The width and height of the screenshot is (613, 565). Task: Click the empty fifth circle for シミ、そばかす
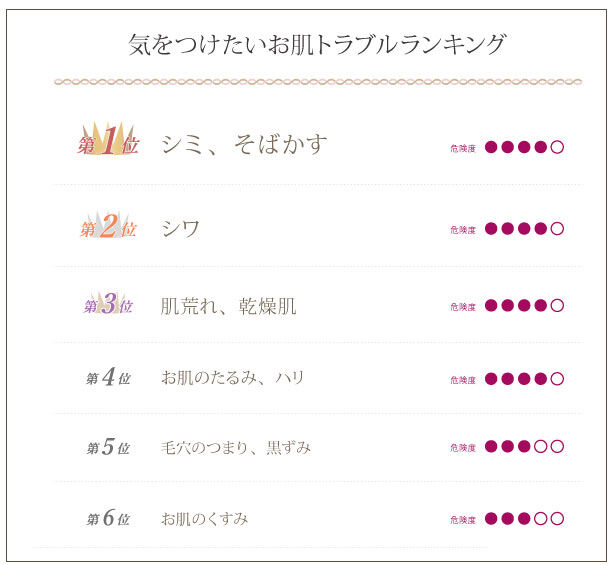point(557,147)
